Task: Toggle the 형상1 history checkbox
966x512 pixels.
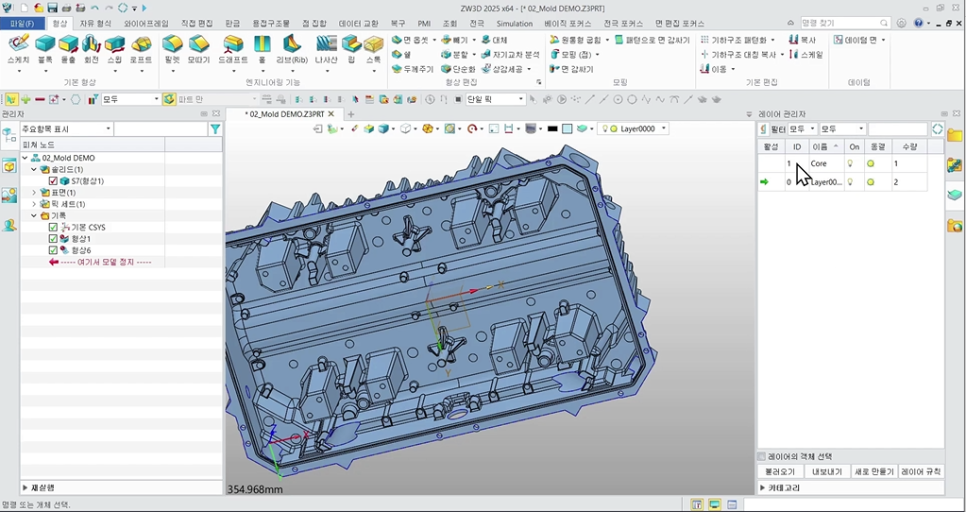Action: click(x=53, y=238)
